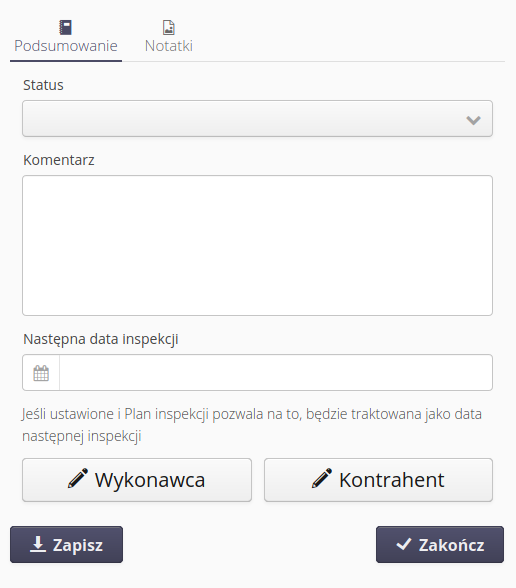Open the calendar date picker icon
Image resolution: width=516 pixels, height=588 pixels.
tap(41, 373)
